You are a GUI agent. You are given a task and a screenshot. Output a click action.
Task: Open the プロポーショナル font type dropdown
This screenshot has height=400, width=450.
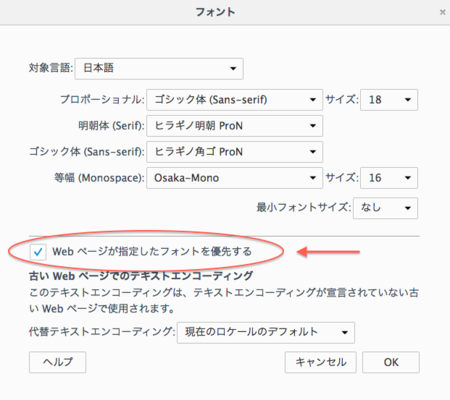tap(234, 100)
